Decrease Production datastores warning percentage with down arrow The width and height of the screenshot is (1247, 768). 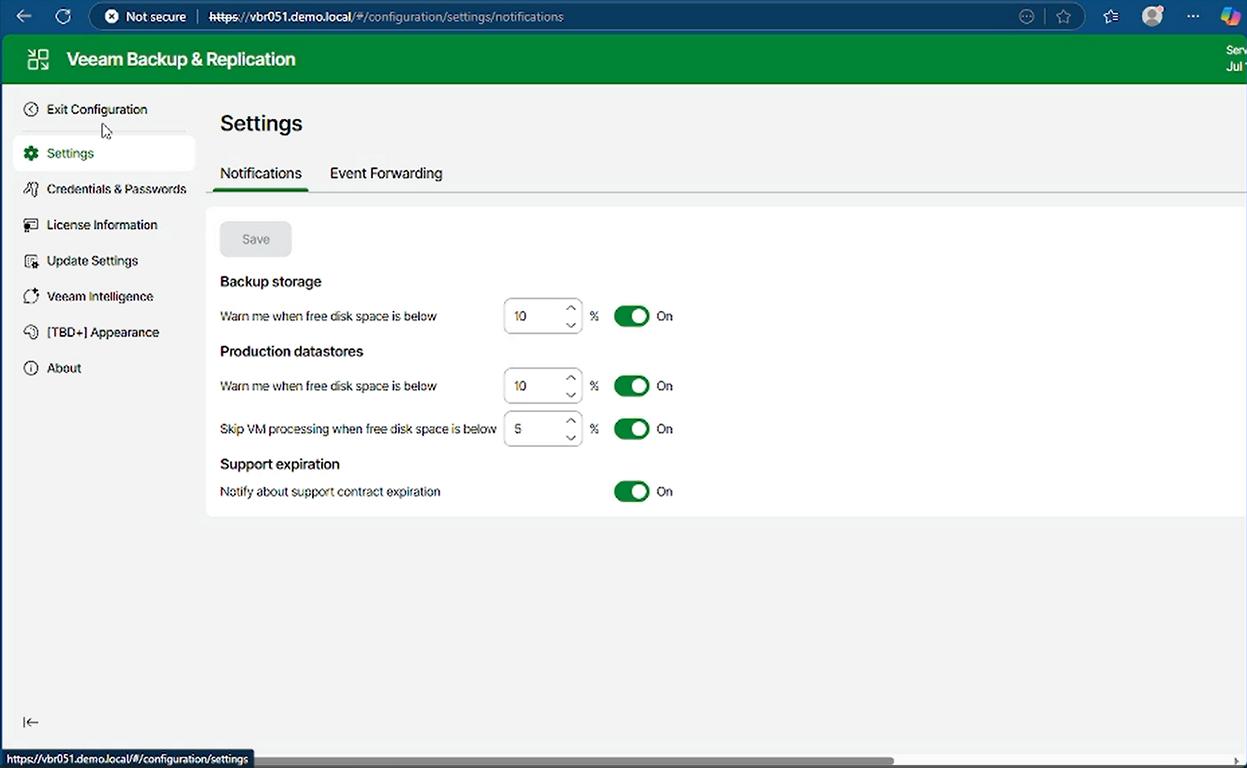(571, 394)
